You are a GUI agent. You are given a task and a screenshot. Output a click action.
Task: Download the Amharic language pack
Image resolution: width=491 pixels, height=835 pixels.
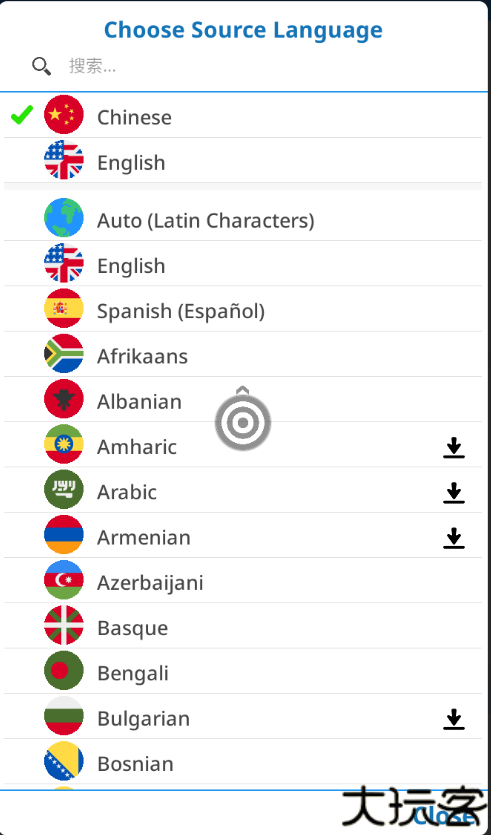click(x=454, y=447)
